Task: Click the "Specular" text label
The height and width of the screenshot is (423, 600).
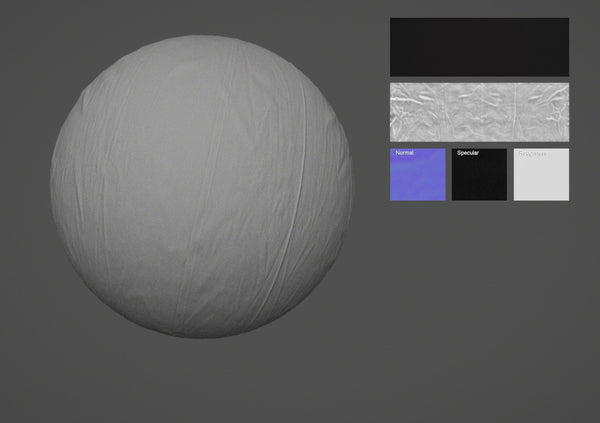Action: pyautogui.click(x=468, y=153)
